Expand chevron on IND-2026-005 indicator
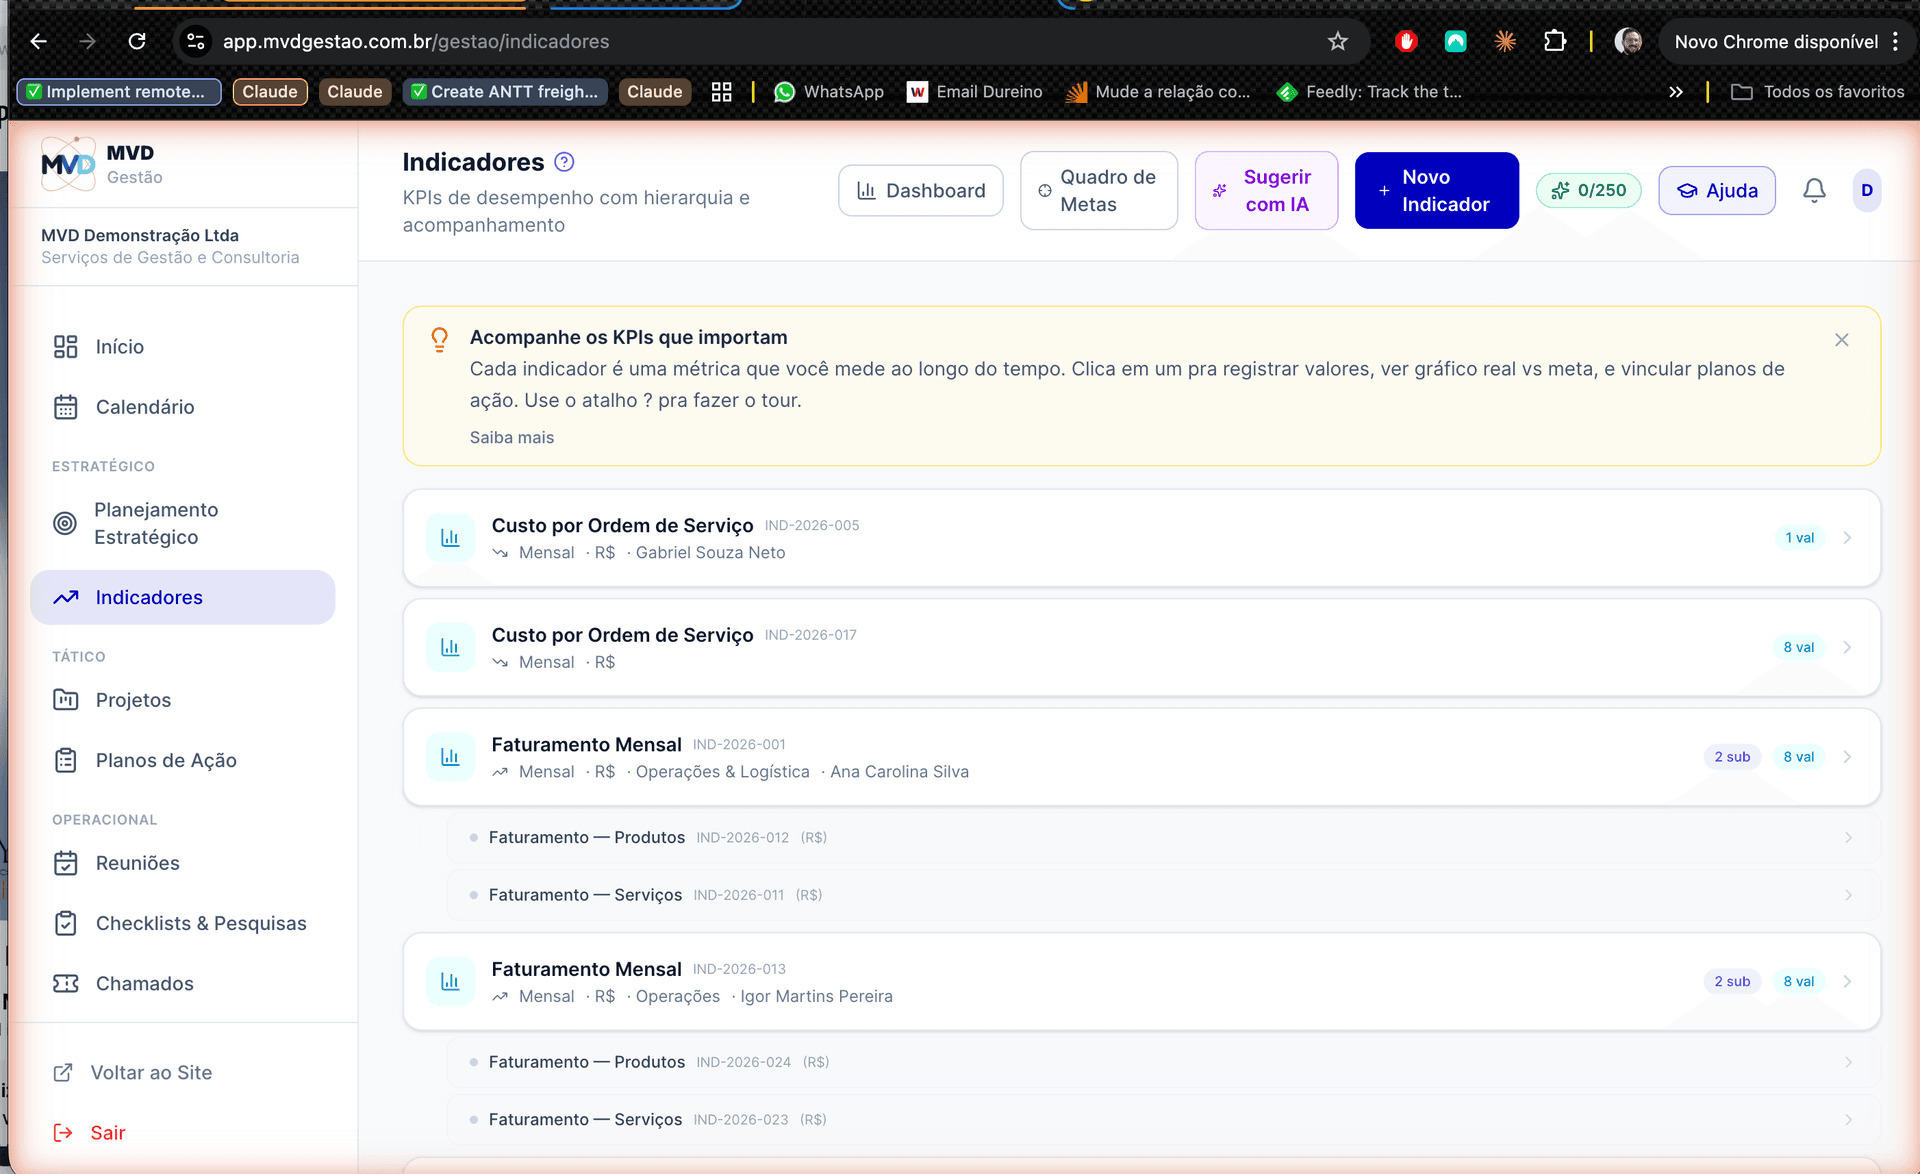Viewport: 1920px width, 1174px height. point(1847,538)
